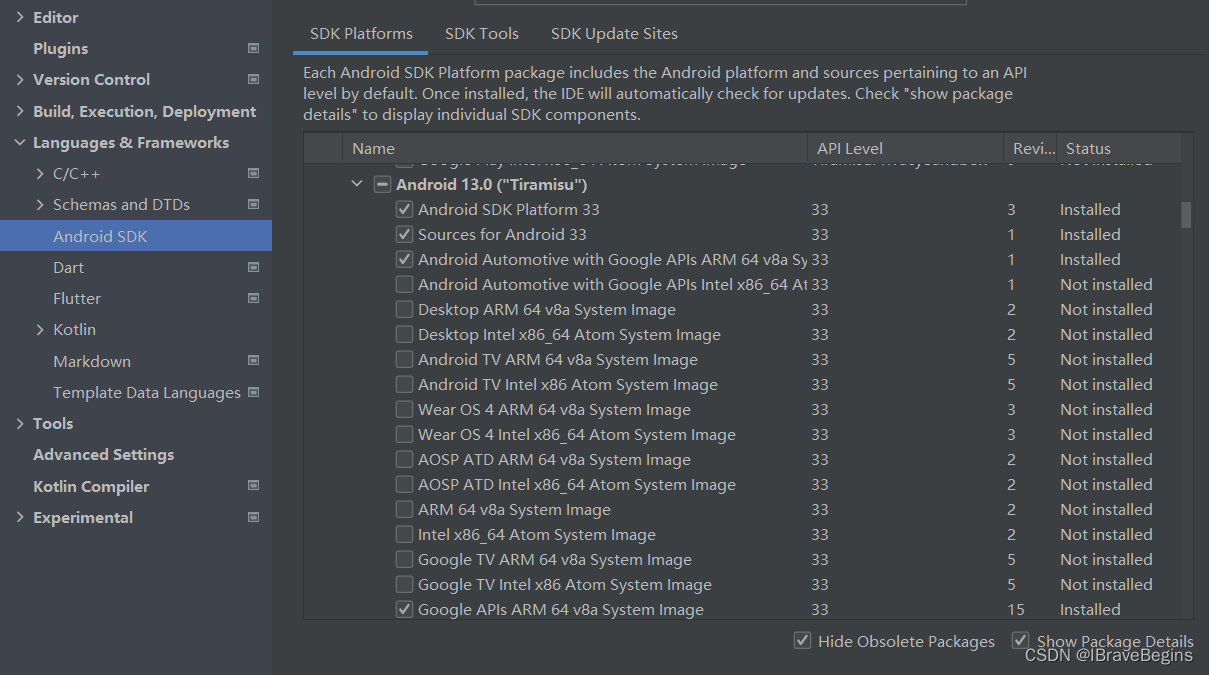The height and width of the screenshot is (675, 1209).
Task: Click the package list vertical scrollbar thumb
Action: pyautogui.click(x=1187, y=214)
